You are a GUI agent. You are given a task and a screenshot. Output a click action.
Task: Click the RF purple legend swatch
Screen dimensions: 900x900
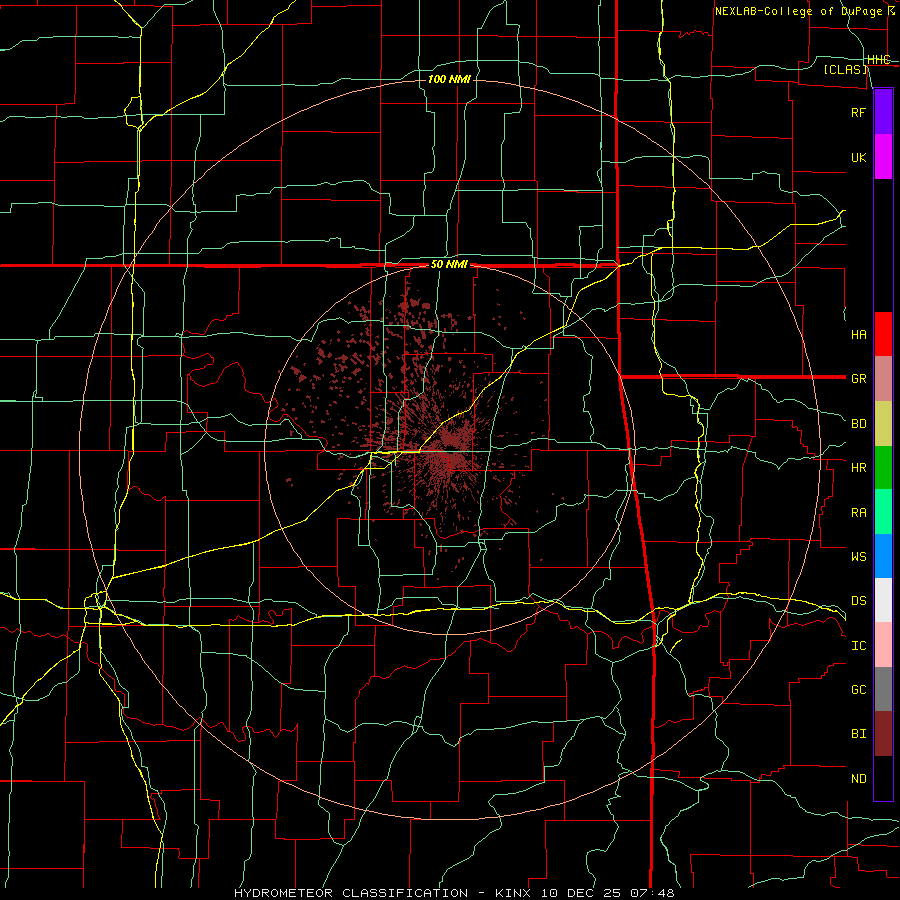[883, 112]
